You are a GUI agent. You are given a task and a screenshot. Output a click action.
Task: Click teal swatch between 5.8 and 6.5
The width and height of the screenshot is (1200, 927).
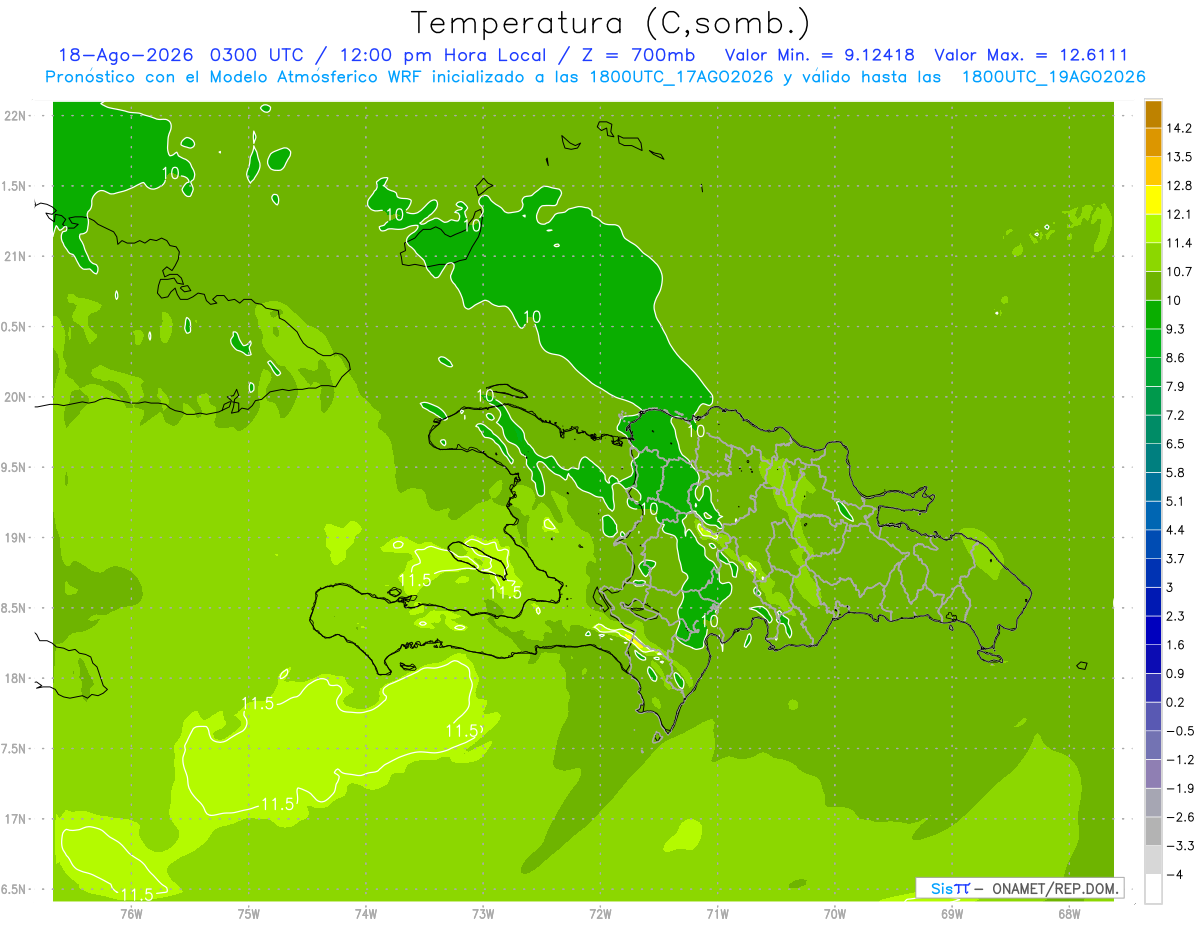pos(1153,458)
